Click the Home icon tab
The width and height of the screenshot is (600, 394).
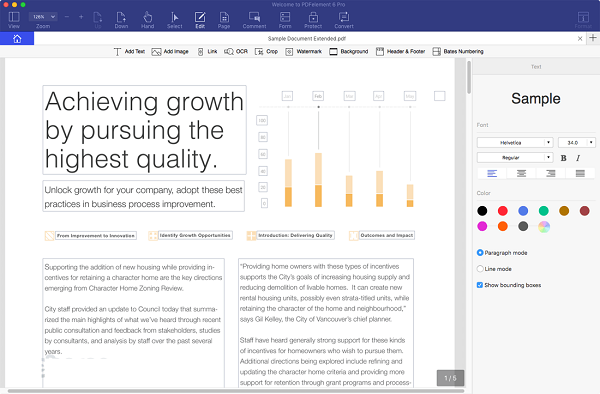coord(17,38)
